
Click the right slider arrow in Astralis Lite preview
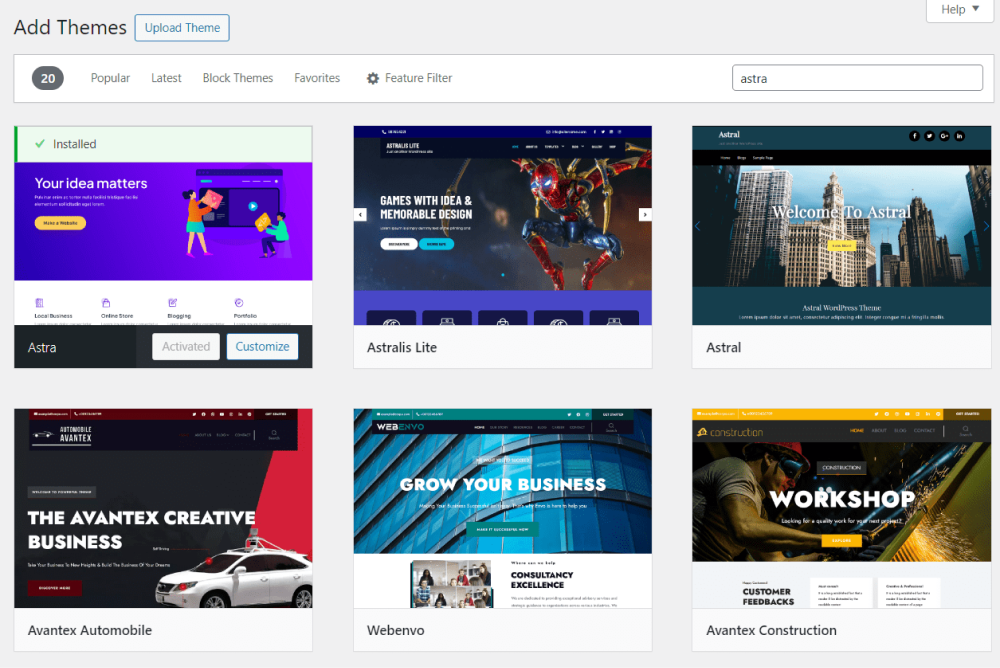tap(645, 214)
